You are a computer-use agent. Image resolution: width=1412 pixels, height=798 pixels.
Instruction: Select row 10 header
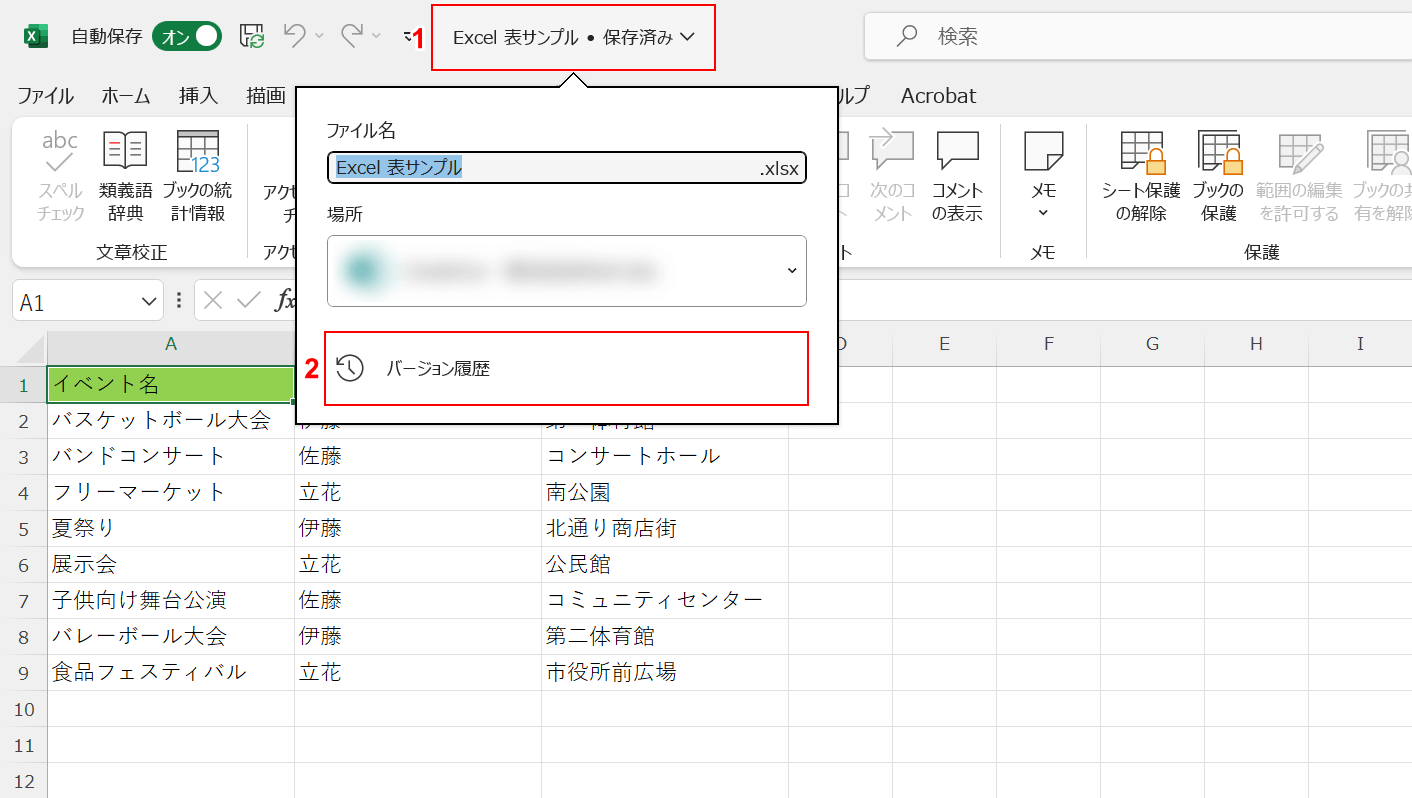[24, 708]
